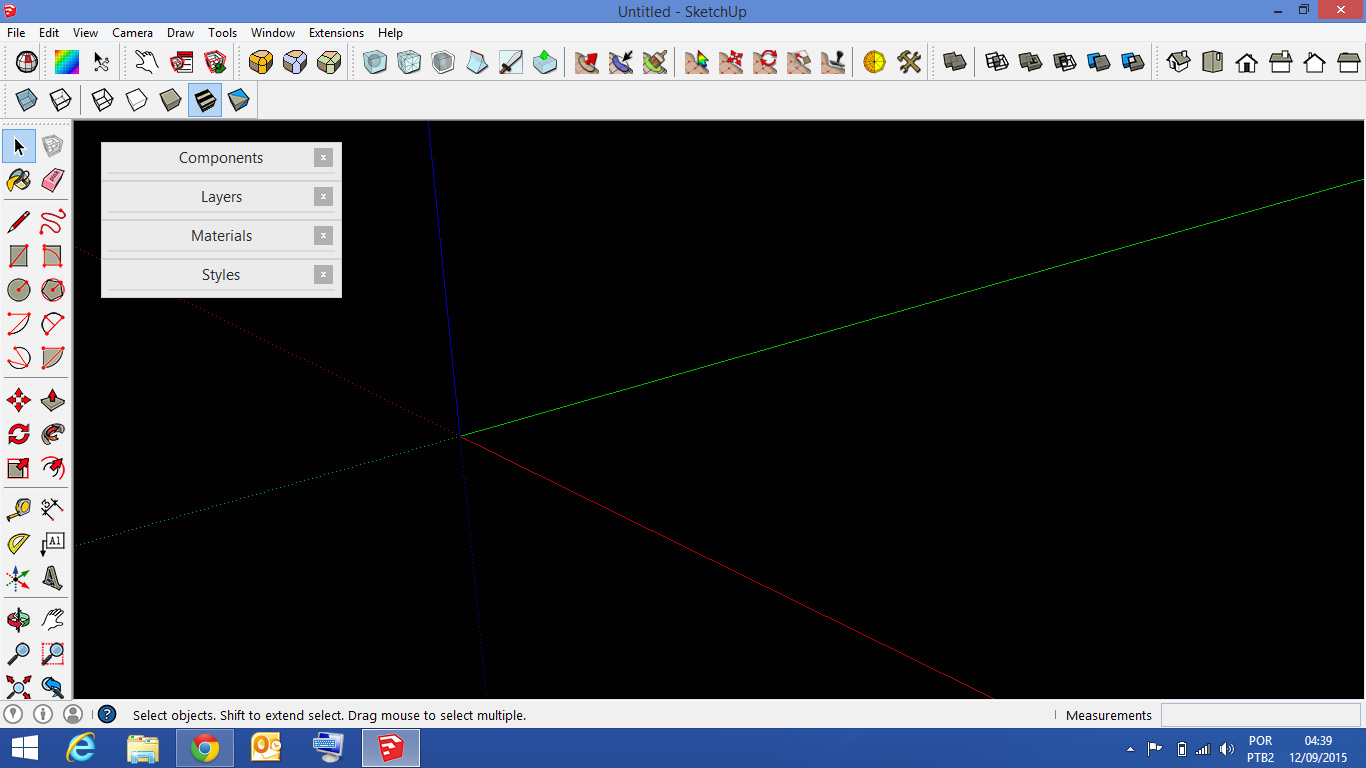Select the Eraser tool
This screenshot has width=1366, height=768.
(x=53, y=180)
